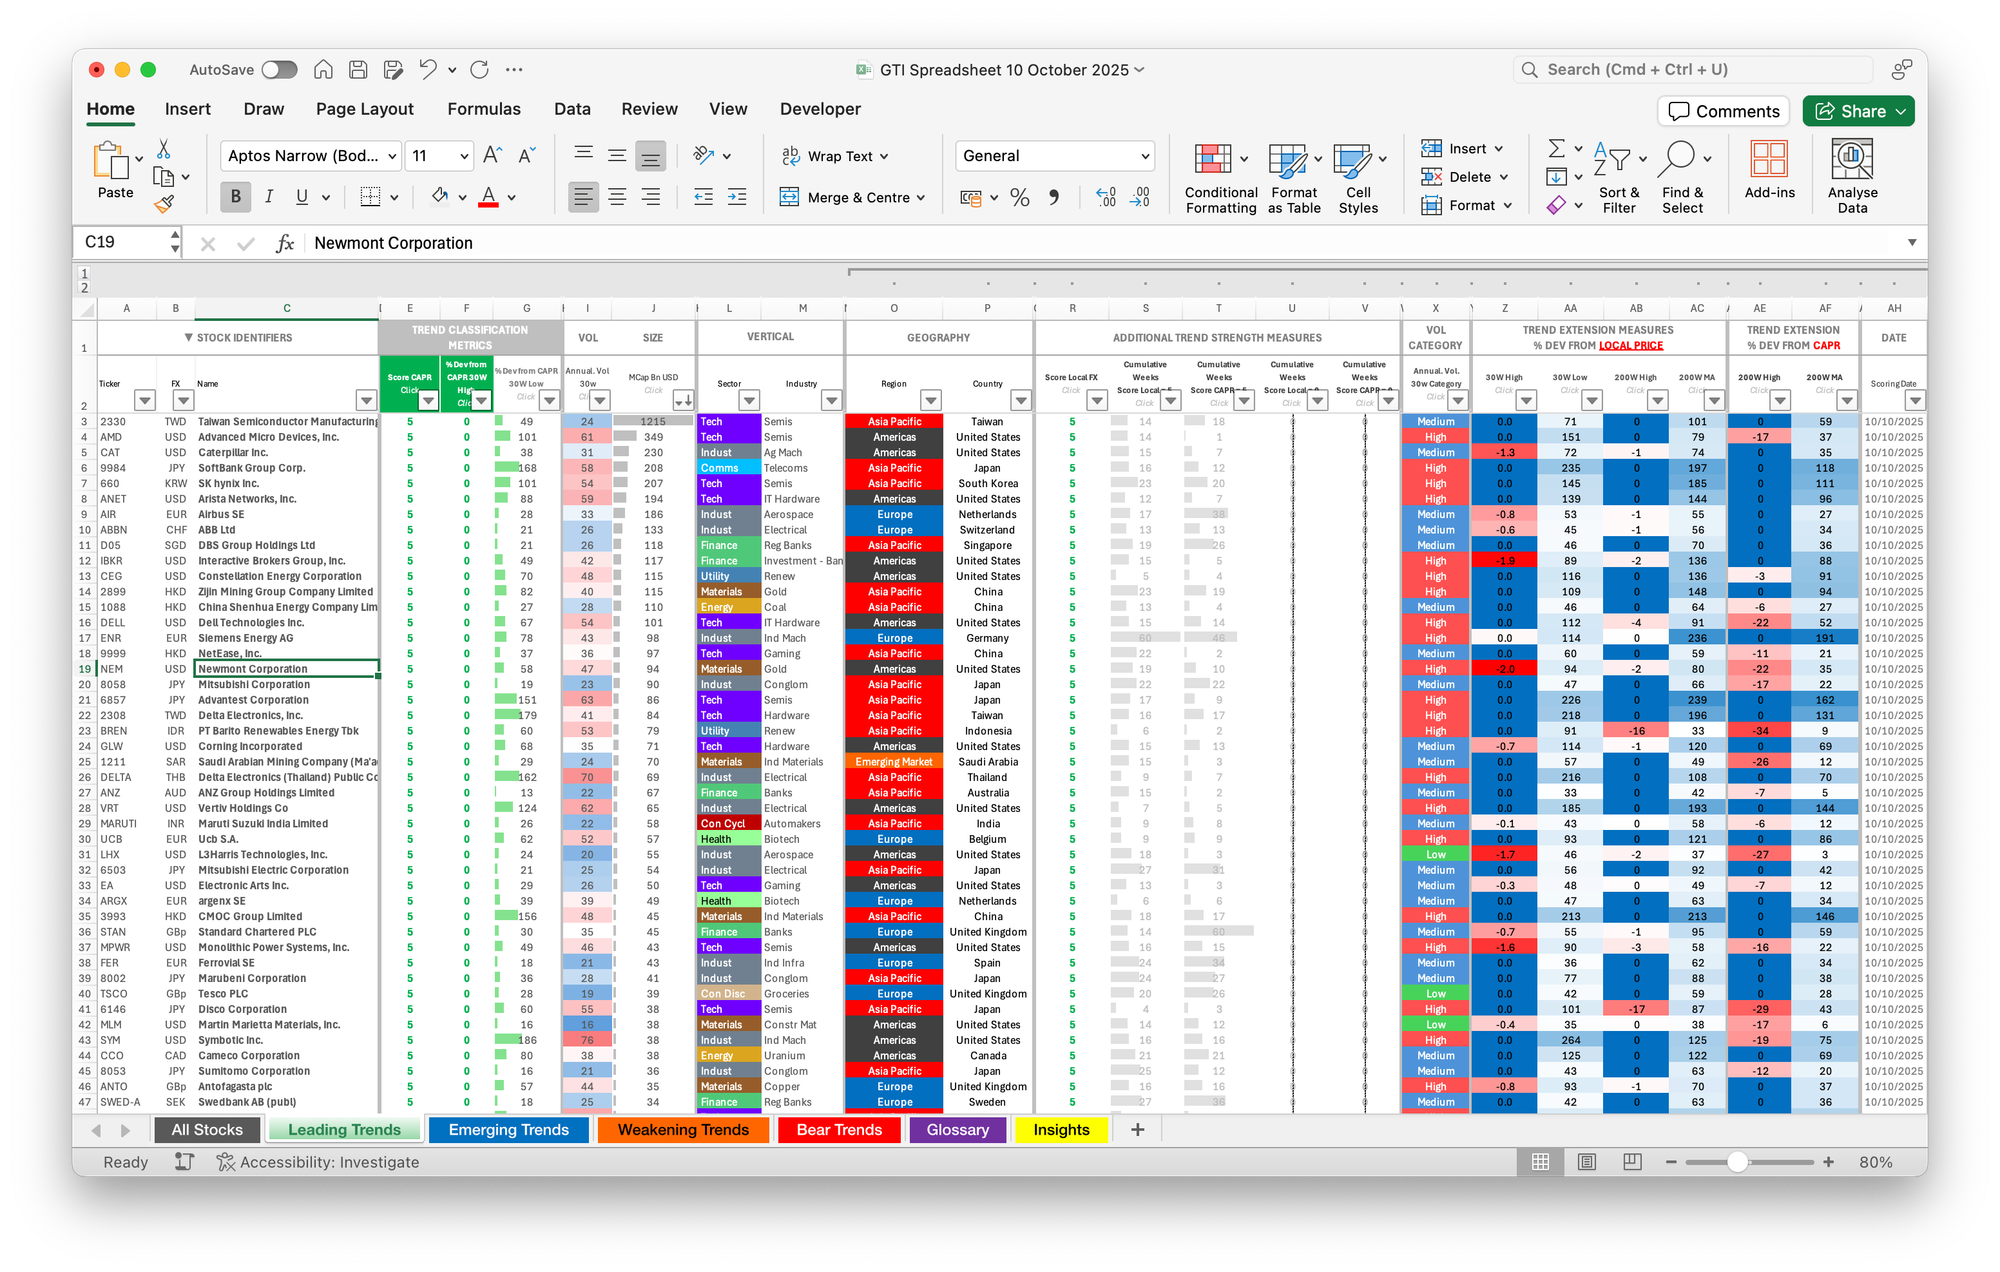Toggle italic formatting icon
This screenshot has height=1272, width=2000.
(268, 197)
